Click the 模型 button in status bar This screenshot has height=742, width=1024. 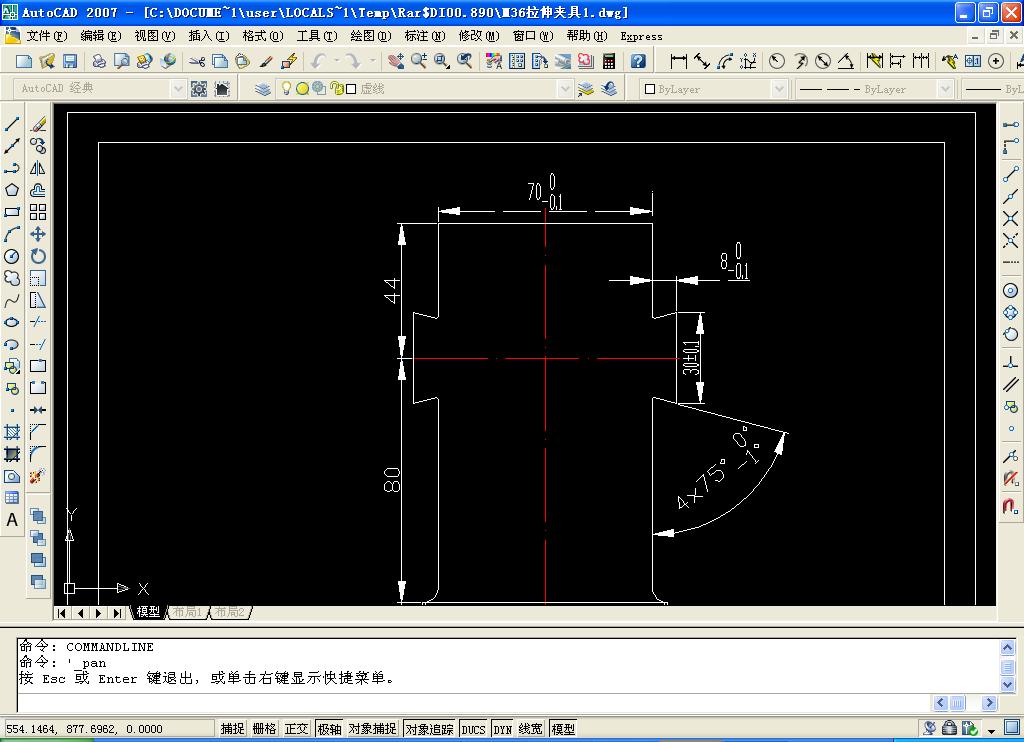[563, 729]
